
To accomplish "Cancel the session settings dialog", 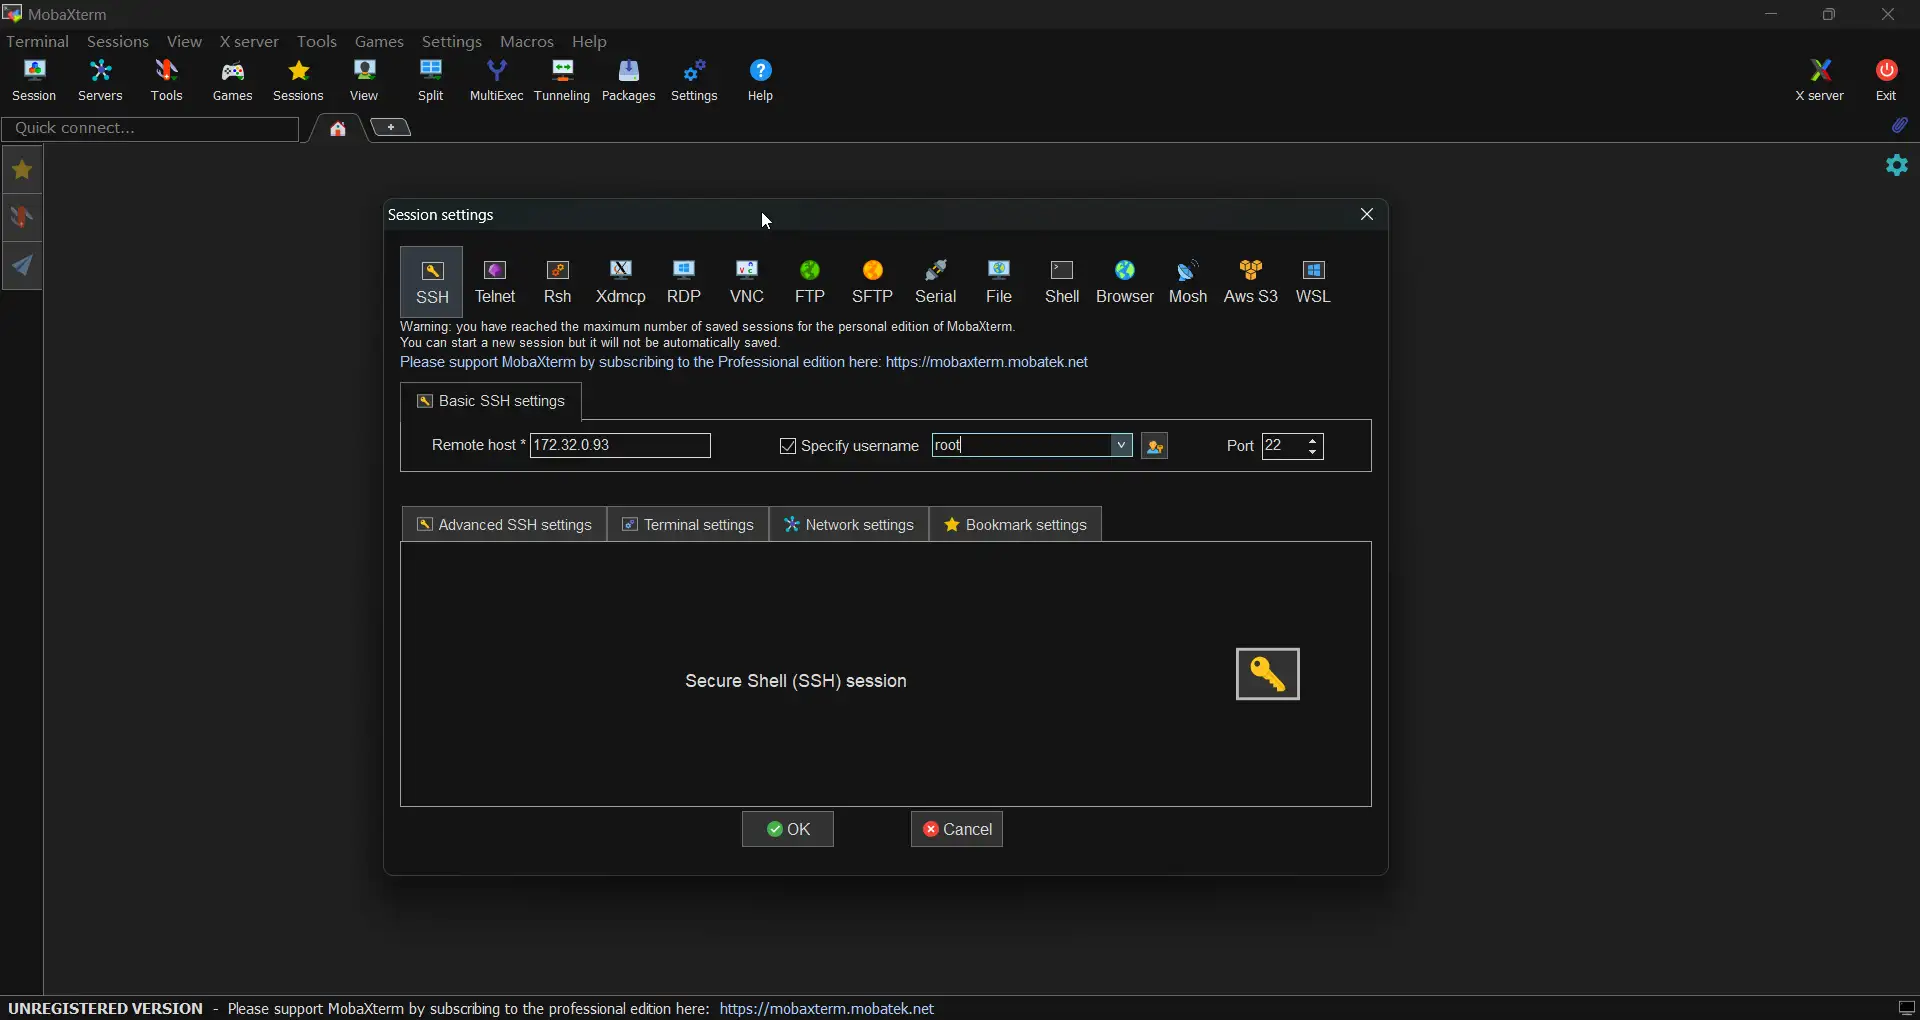I will [x=957, y=830].
